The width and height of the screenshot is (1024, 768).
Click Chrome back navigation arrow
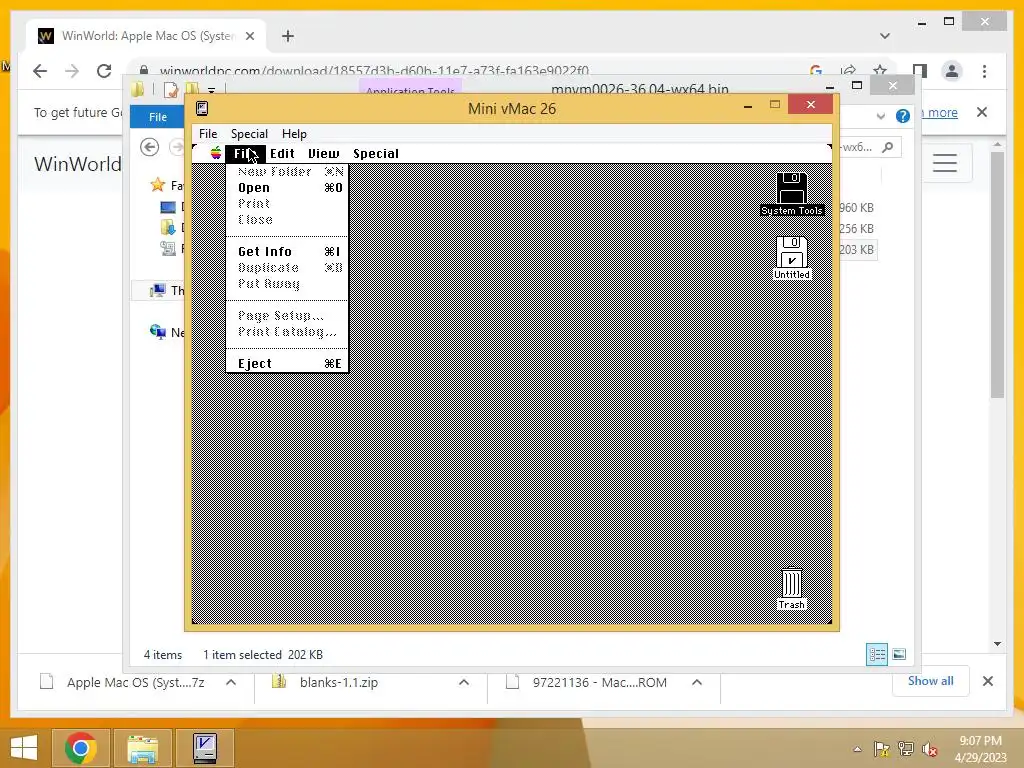40,71
